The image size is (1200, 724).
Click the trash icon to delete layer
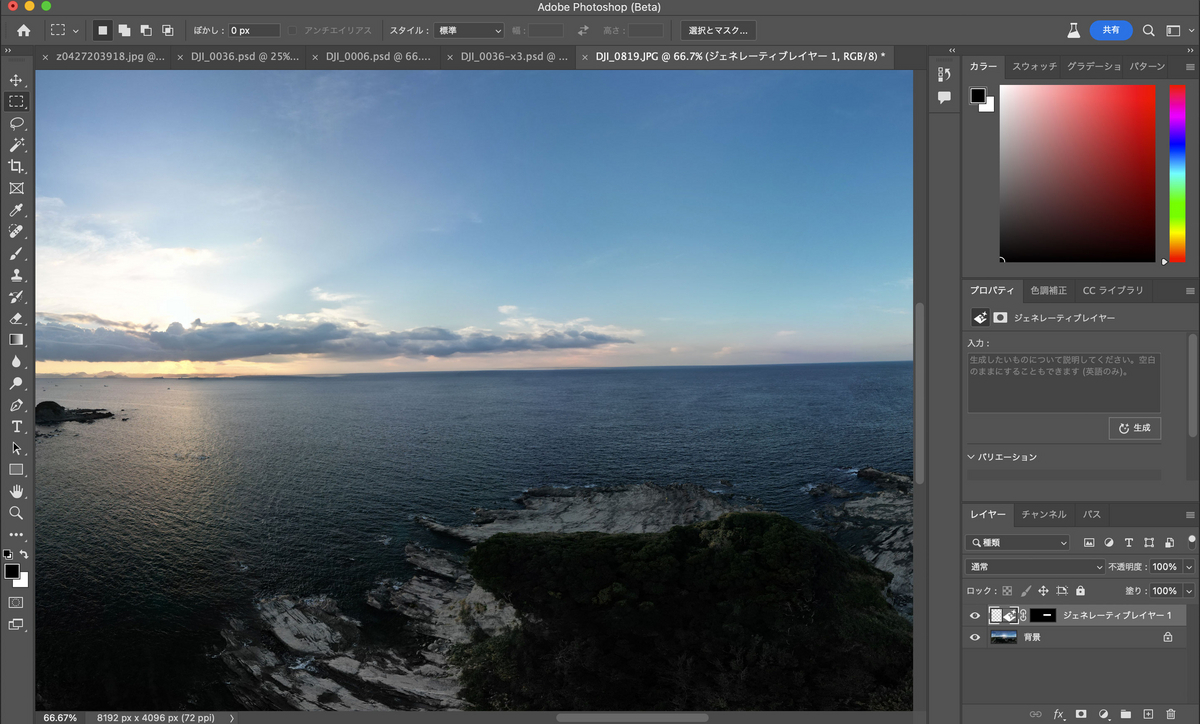coord(1170,714)
